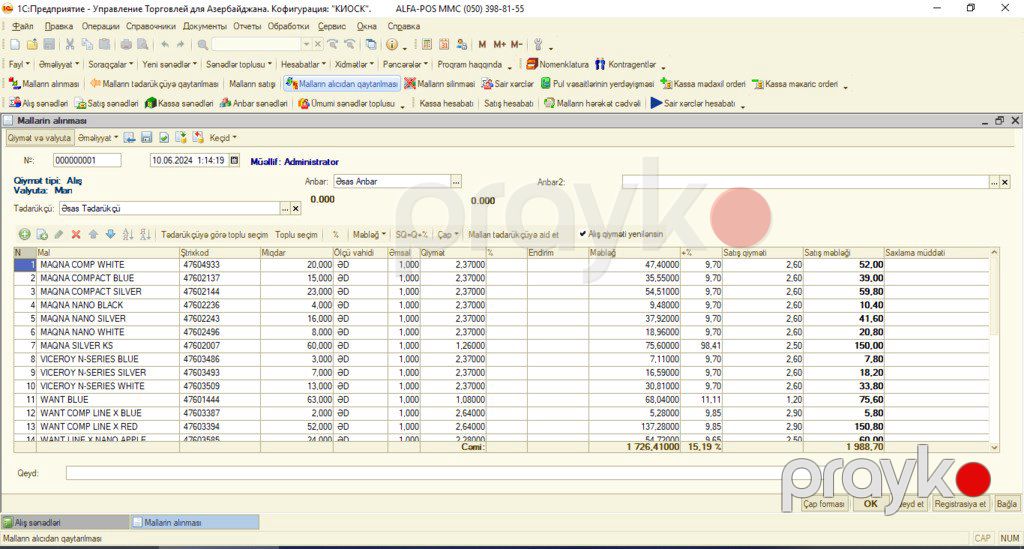The width and height of the screenshot is (1024, 549).
Task: Open Malların silinməsi document
Action: pos(440,84)
